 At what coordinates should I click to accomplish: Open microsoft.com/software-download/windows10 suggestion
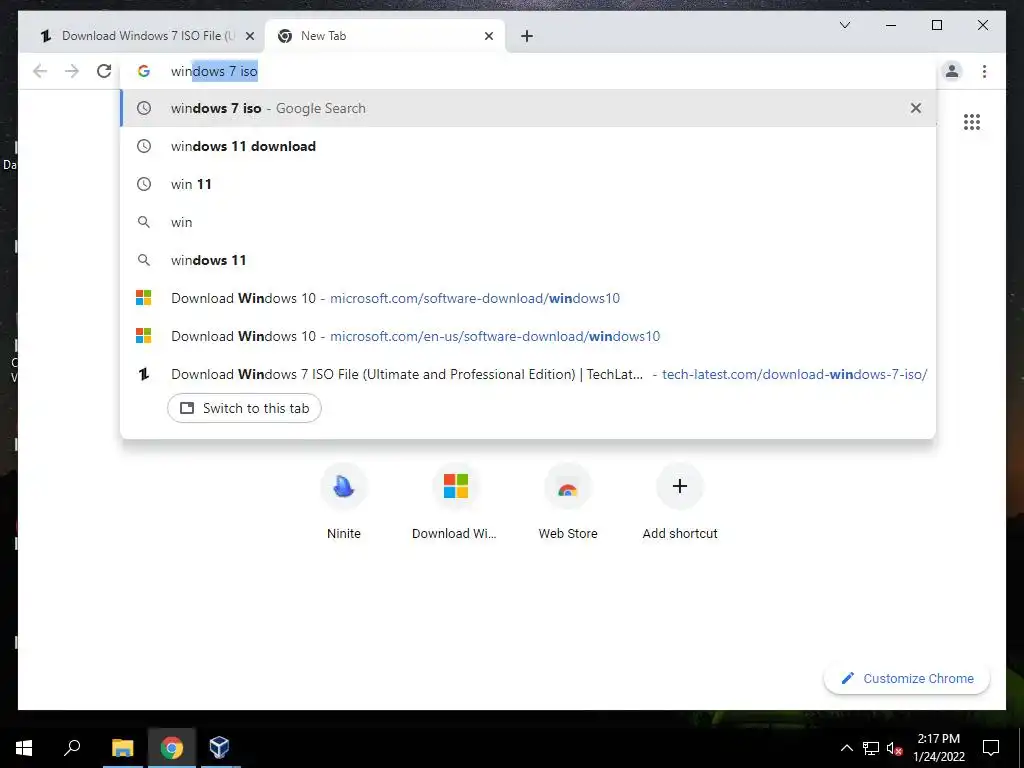click(528, 298)
